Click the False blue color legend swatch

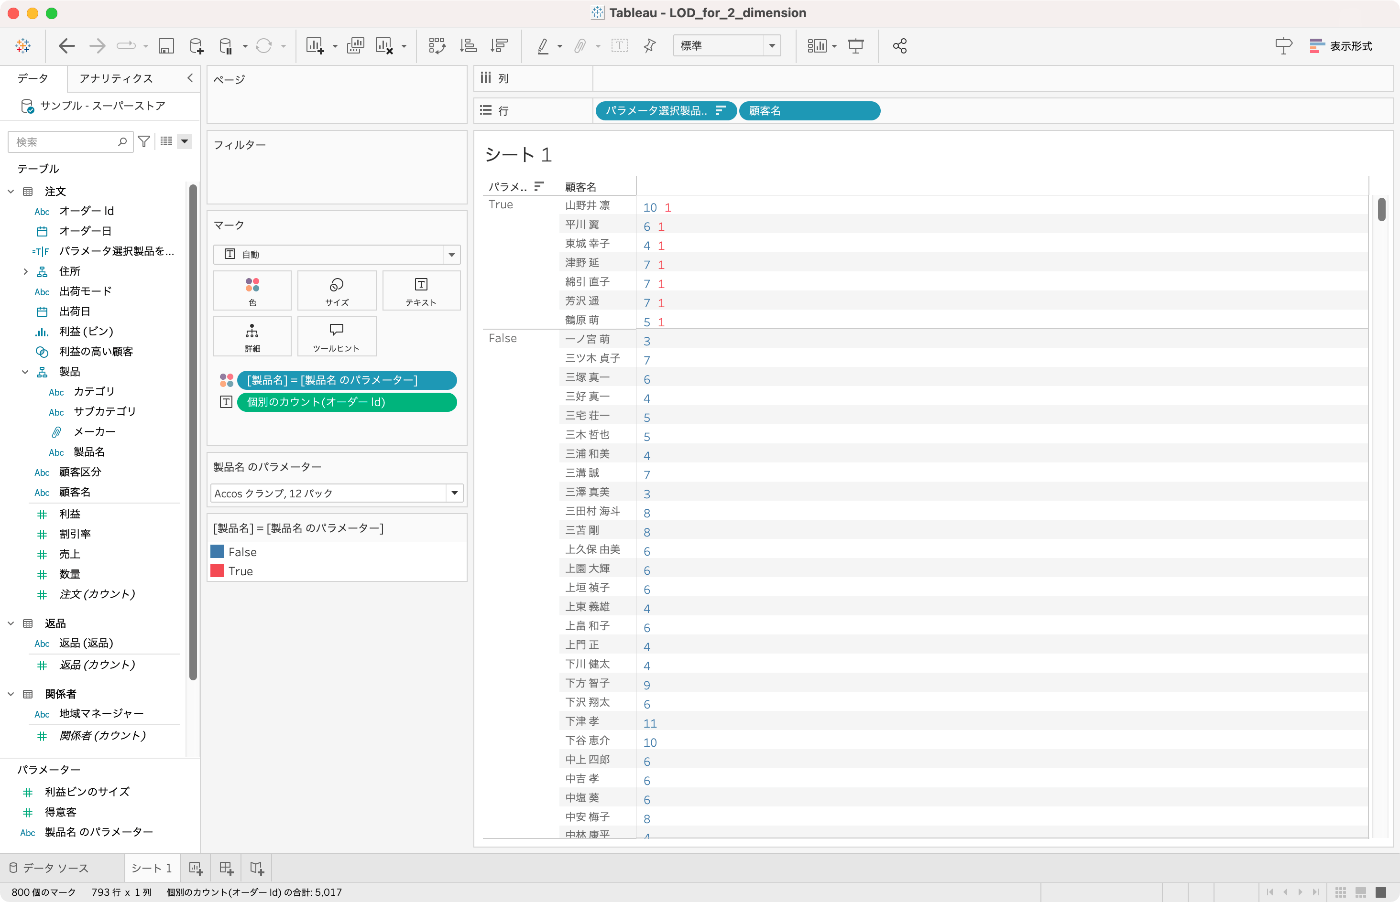[217, 552]
